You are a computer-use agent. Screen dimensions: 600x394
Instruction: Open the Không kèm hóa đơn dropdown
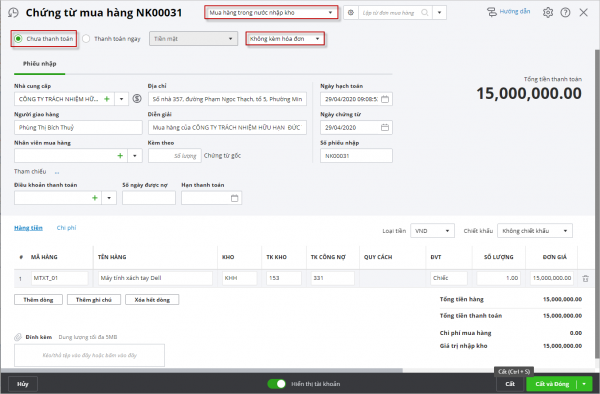coord(285,39)
